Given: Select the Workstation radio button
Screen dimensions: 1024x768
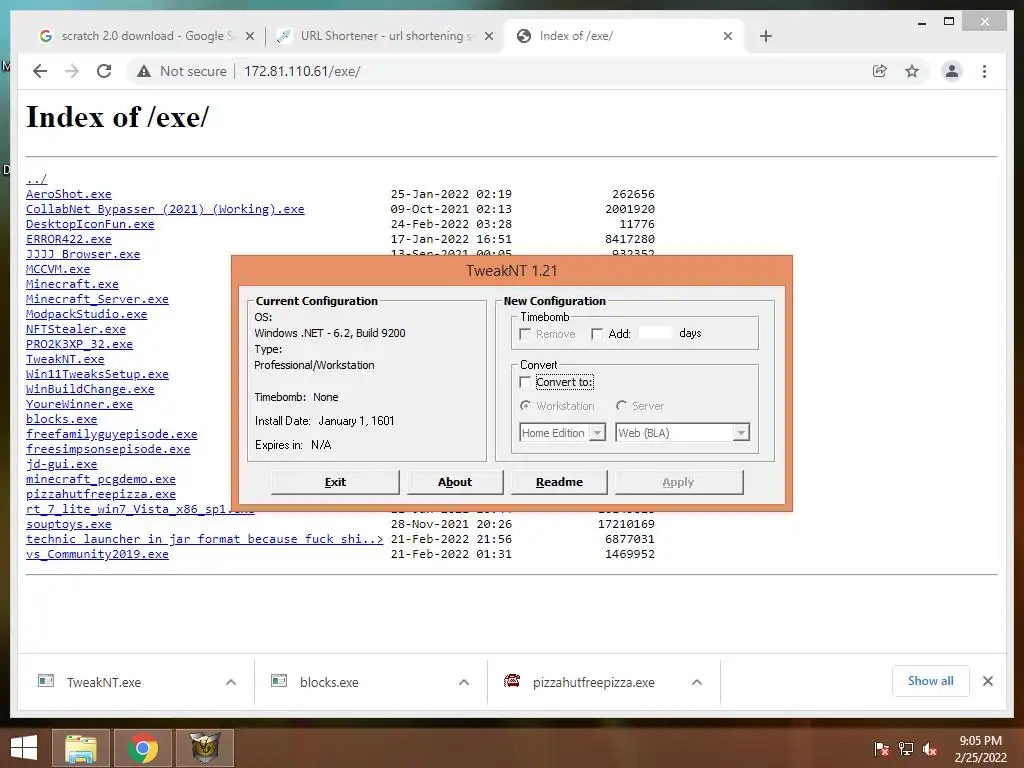Looking at the screenshot, I should [x=525, y=406].
